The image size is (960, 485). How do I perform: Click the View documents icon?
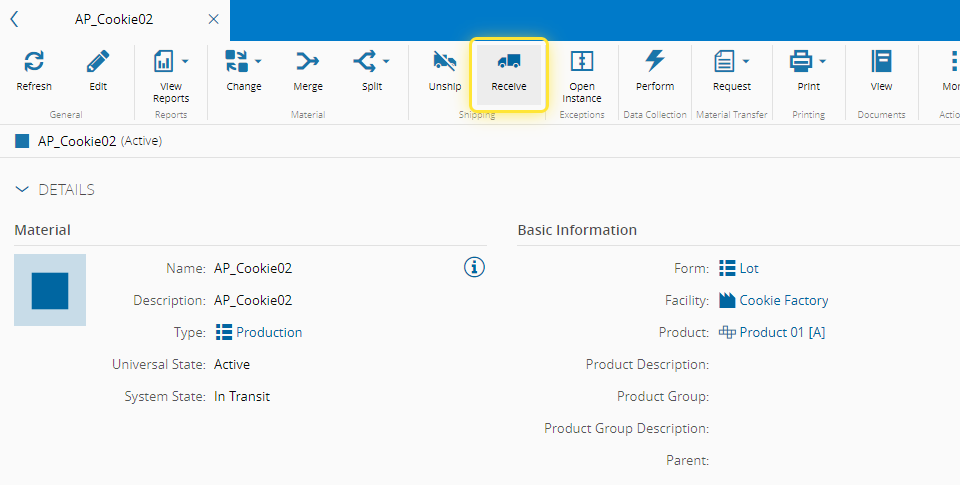[x=881, y=62]
